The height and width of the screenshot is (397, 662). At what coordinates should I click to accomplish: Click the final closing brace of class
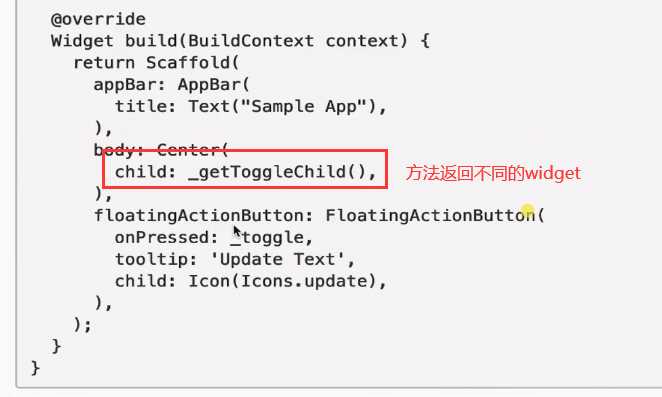(x=35, y=368)
